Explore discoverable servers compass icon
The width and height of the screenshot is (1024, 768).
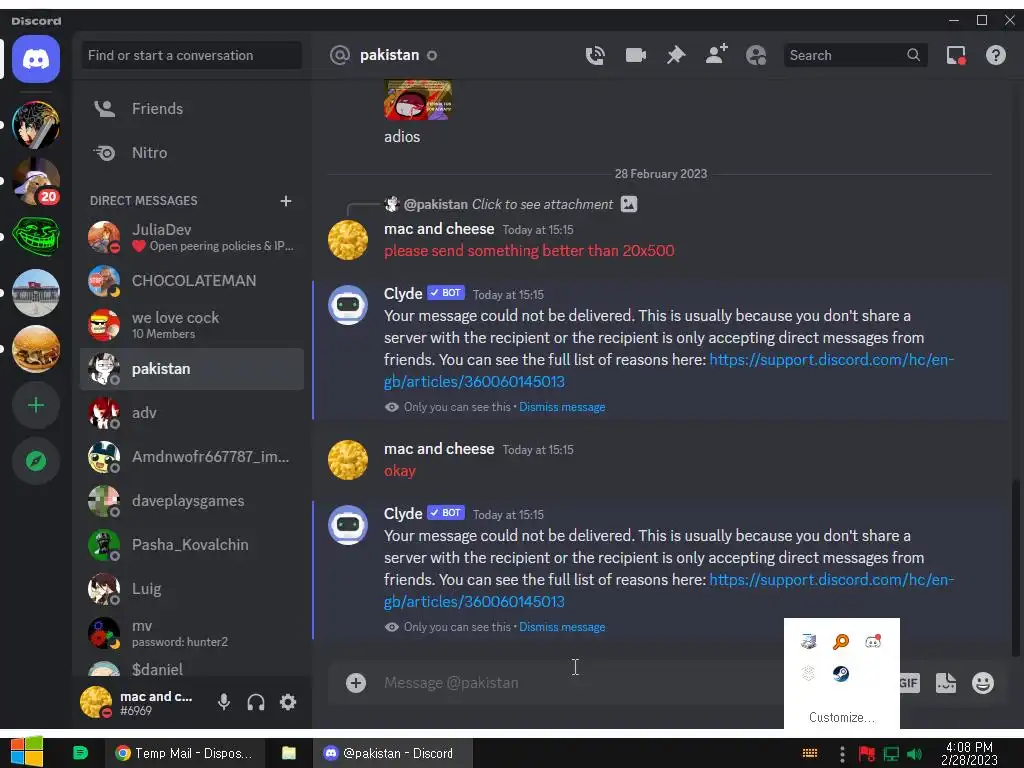[36, 461]
